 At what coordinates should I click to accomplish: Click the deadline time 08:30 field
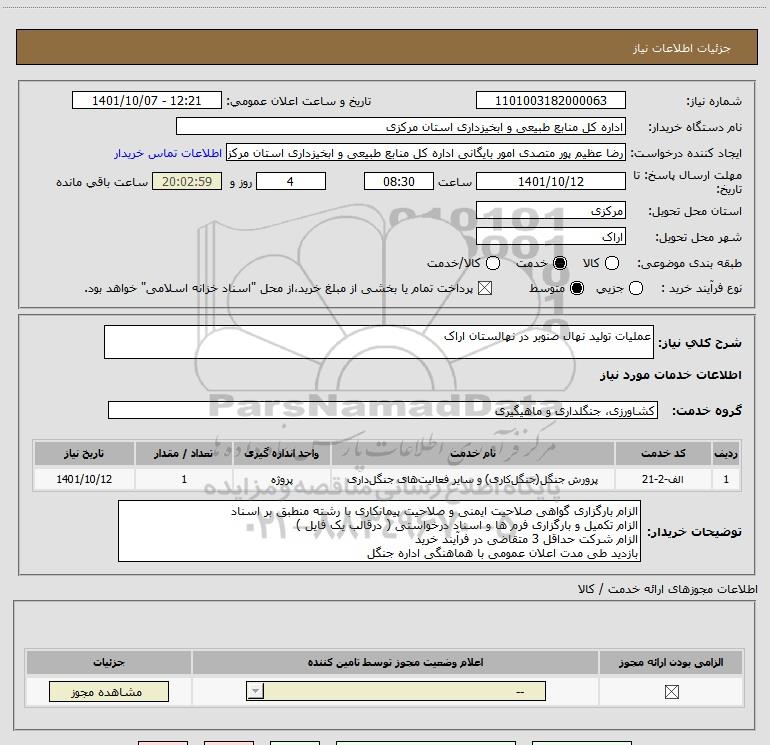(x=399, y=182)
